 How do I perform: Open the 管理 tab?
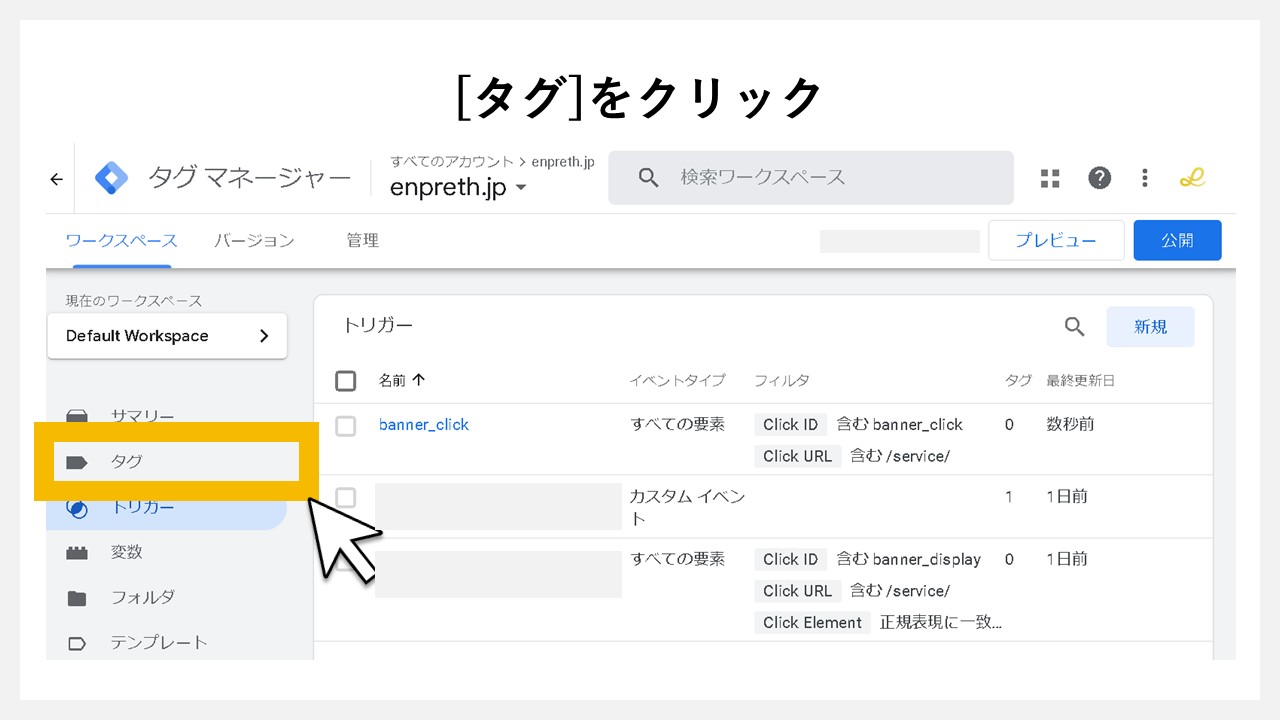pos(362,240)
